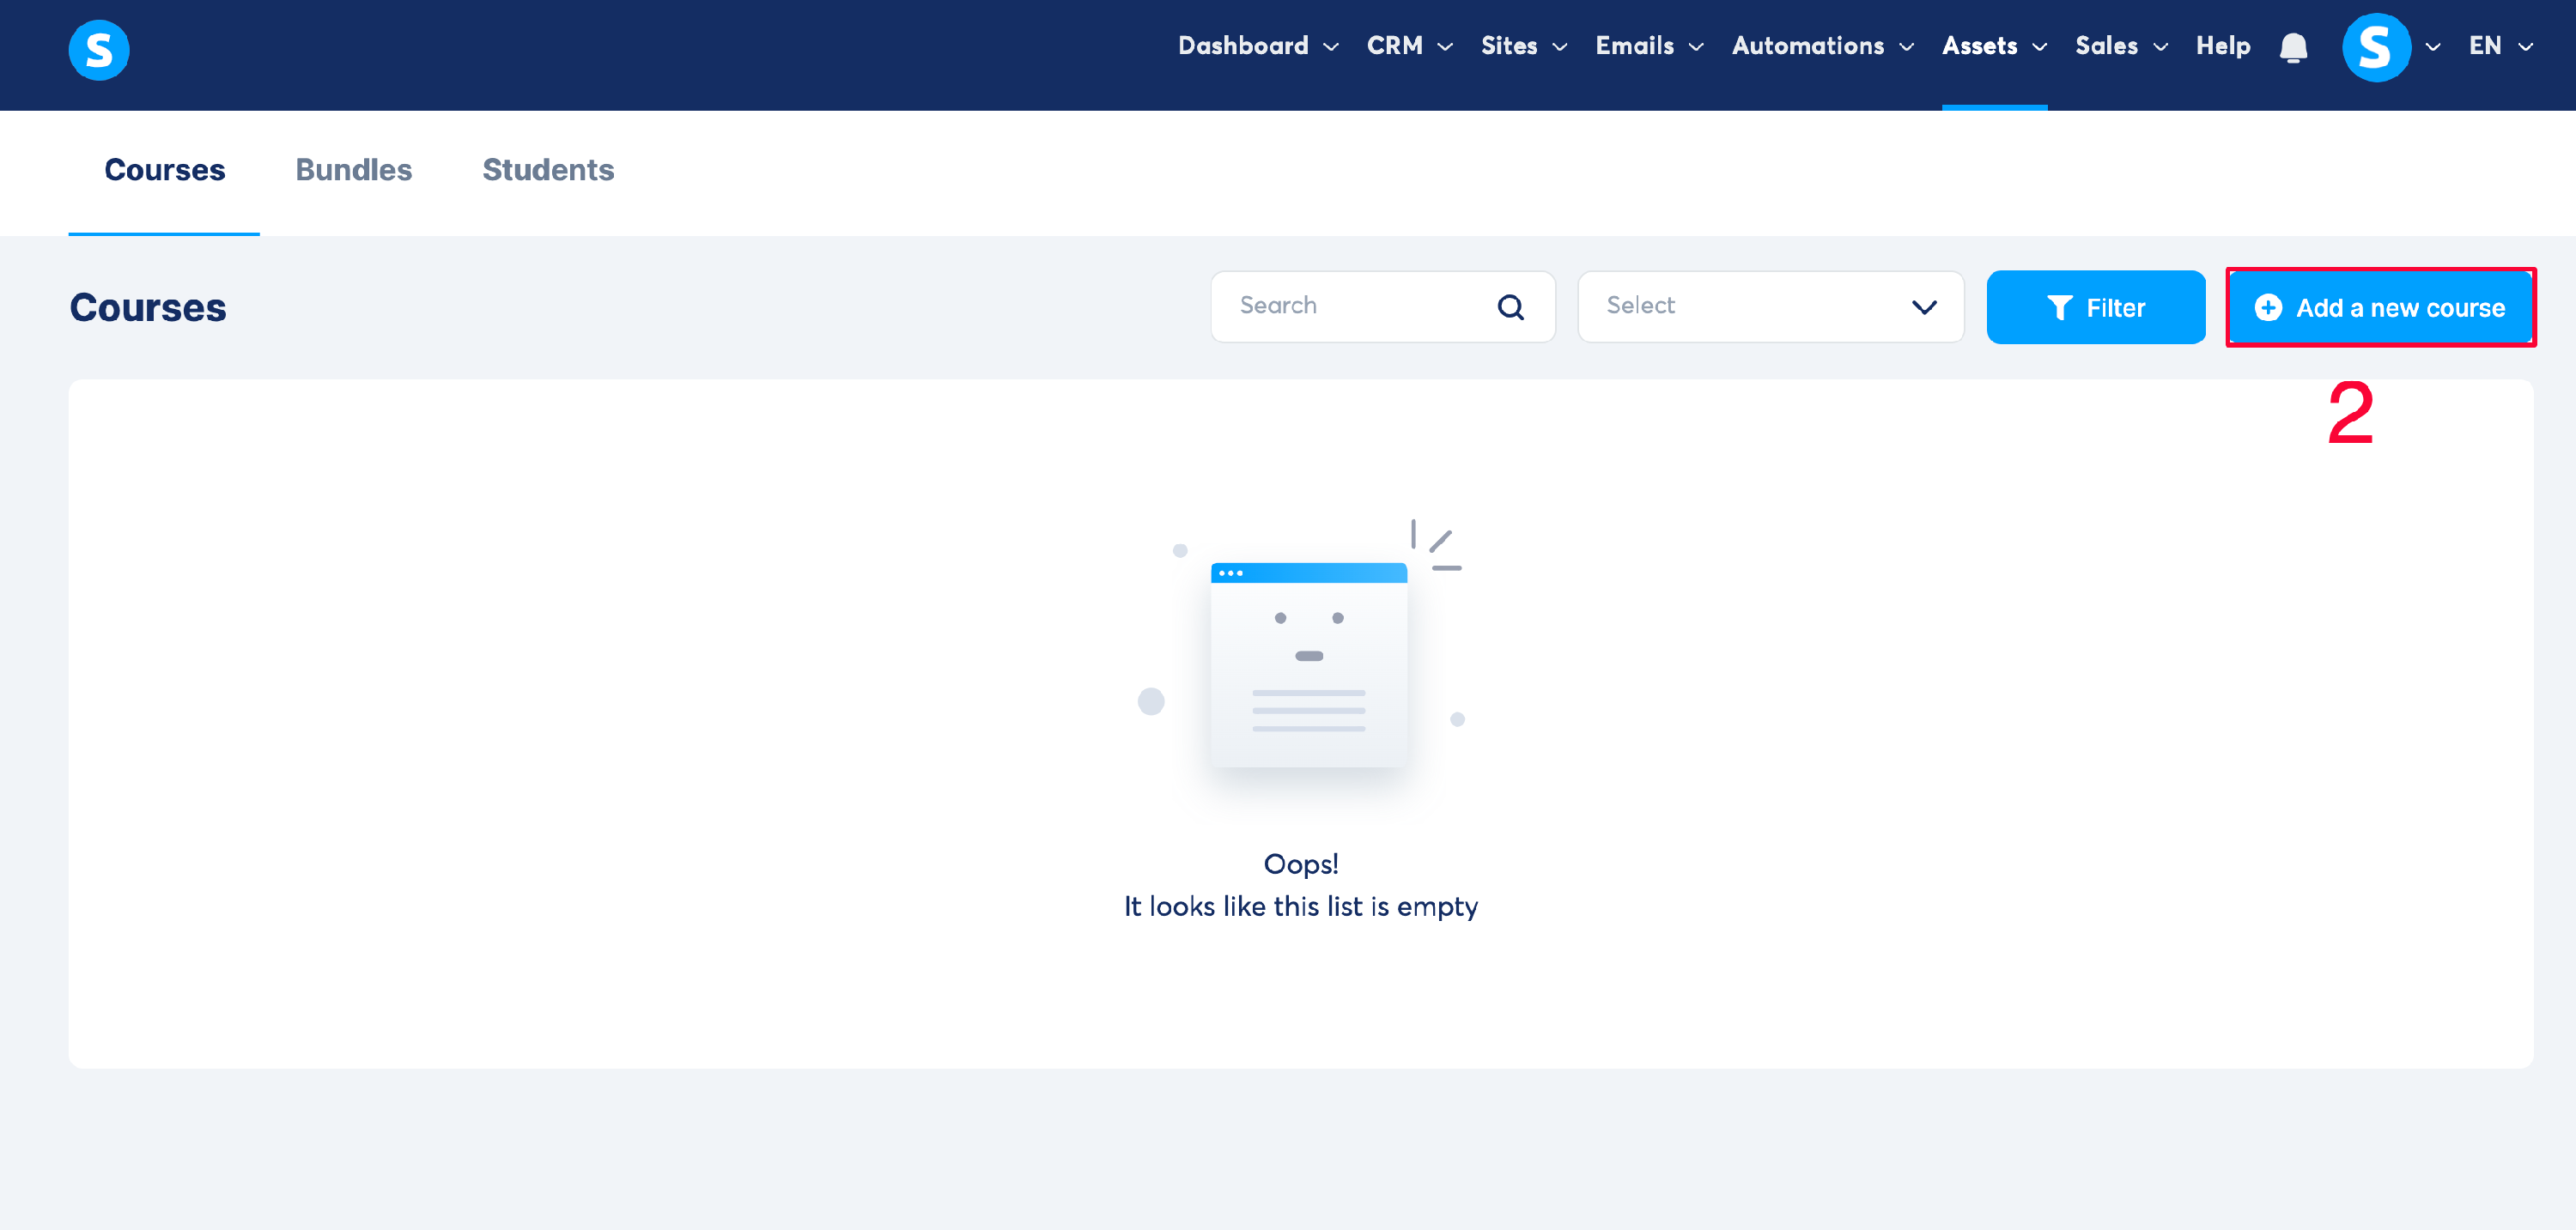
Task: Click the search magnifier icon
Action: pos(1510,307)
